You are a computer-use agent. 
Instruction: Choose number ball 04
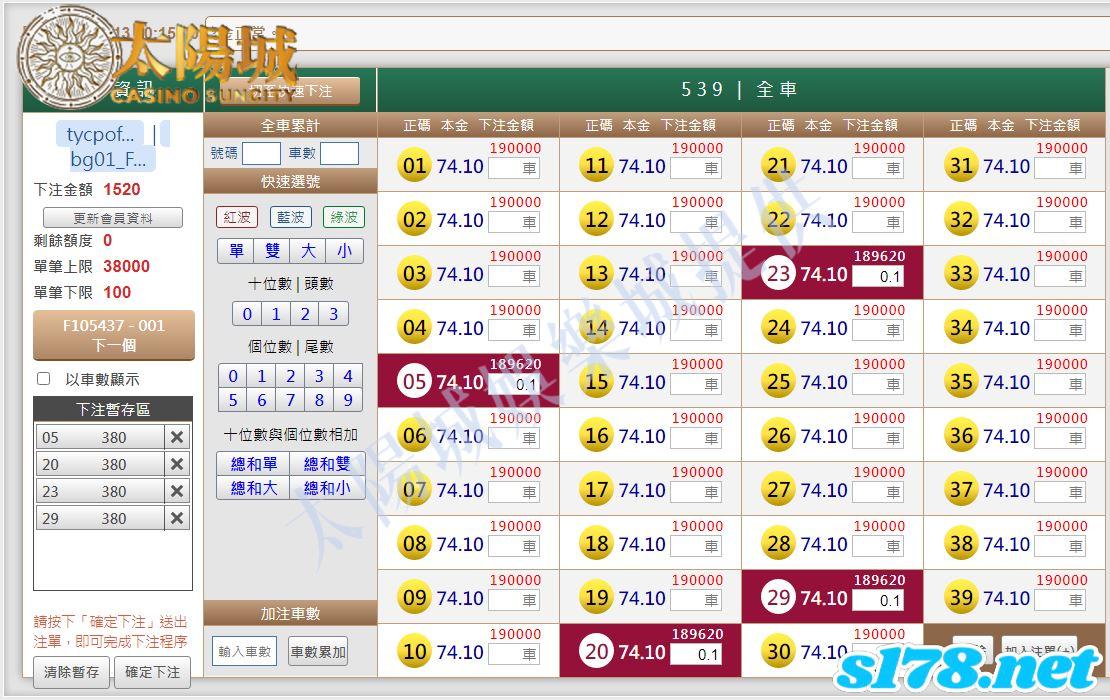click(414, 328)
